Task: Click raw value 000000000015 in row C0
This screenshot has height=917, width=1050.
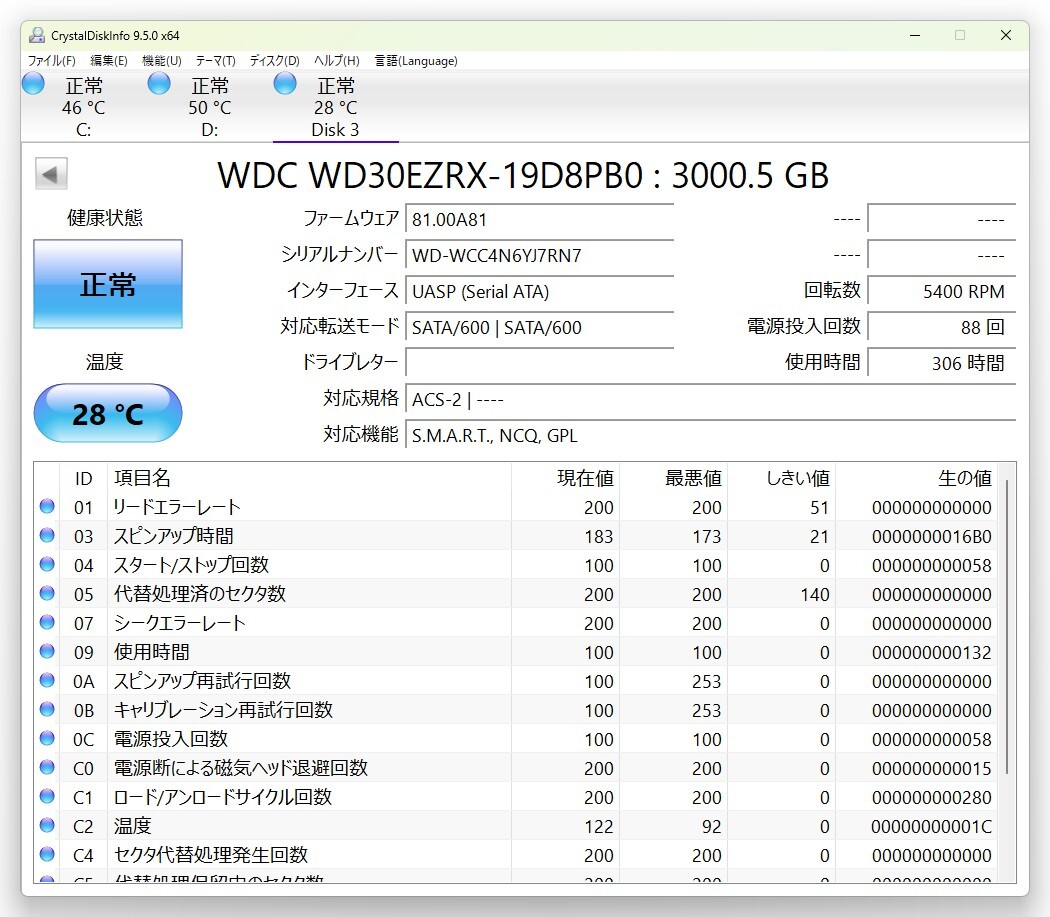Action: 931,768
